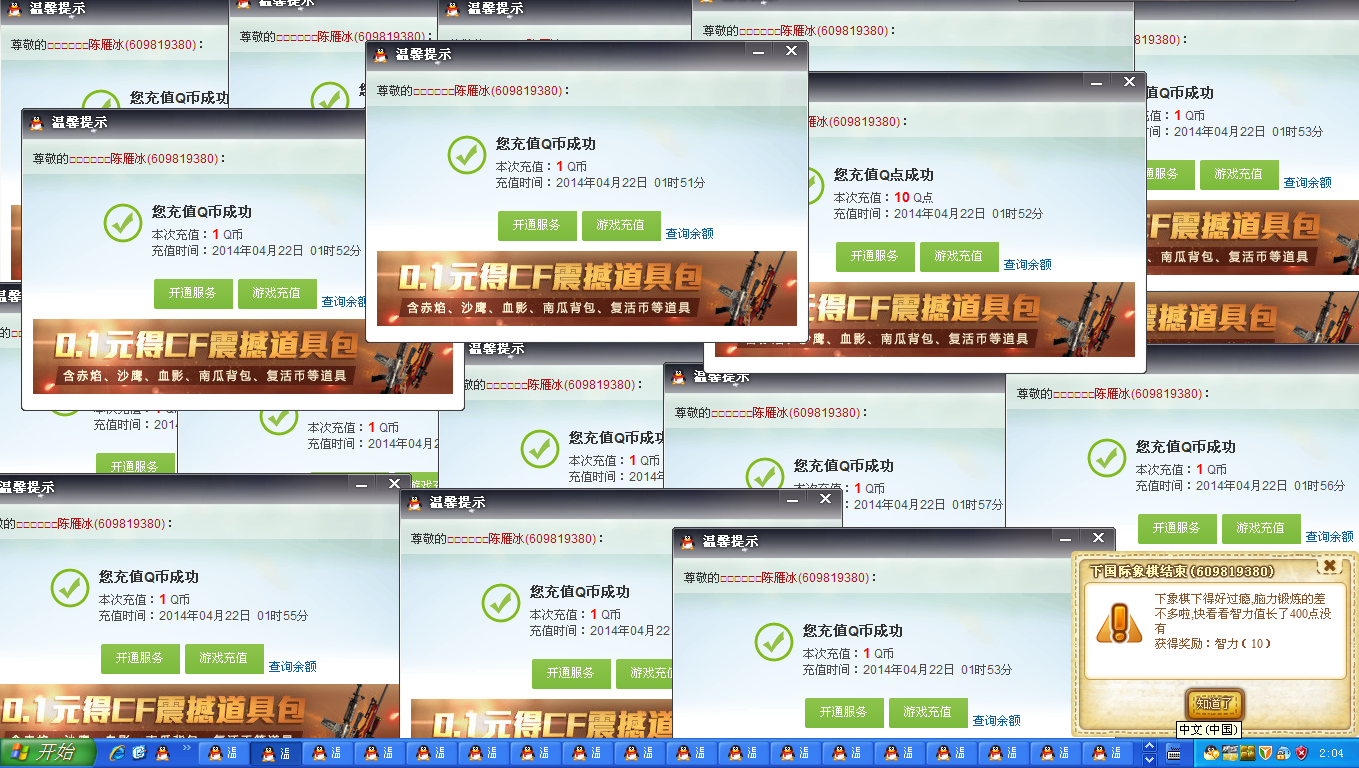Image resolution: width=1359 pixels, height=768 pixels.
Task: Click 知道了 in the chess ended popup
Action: pos(1215,703)
